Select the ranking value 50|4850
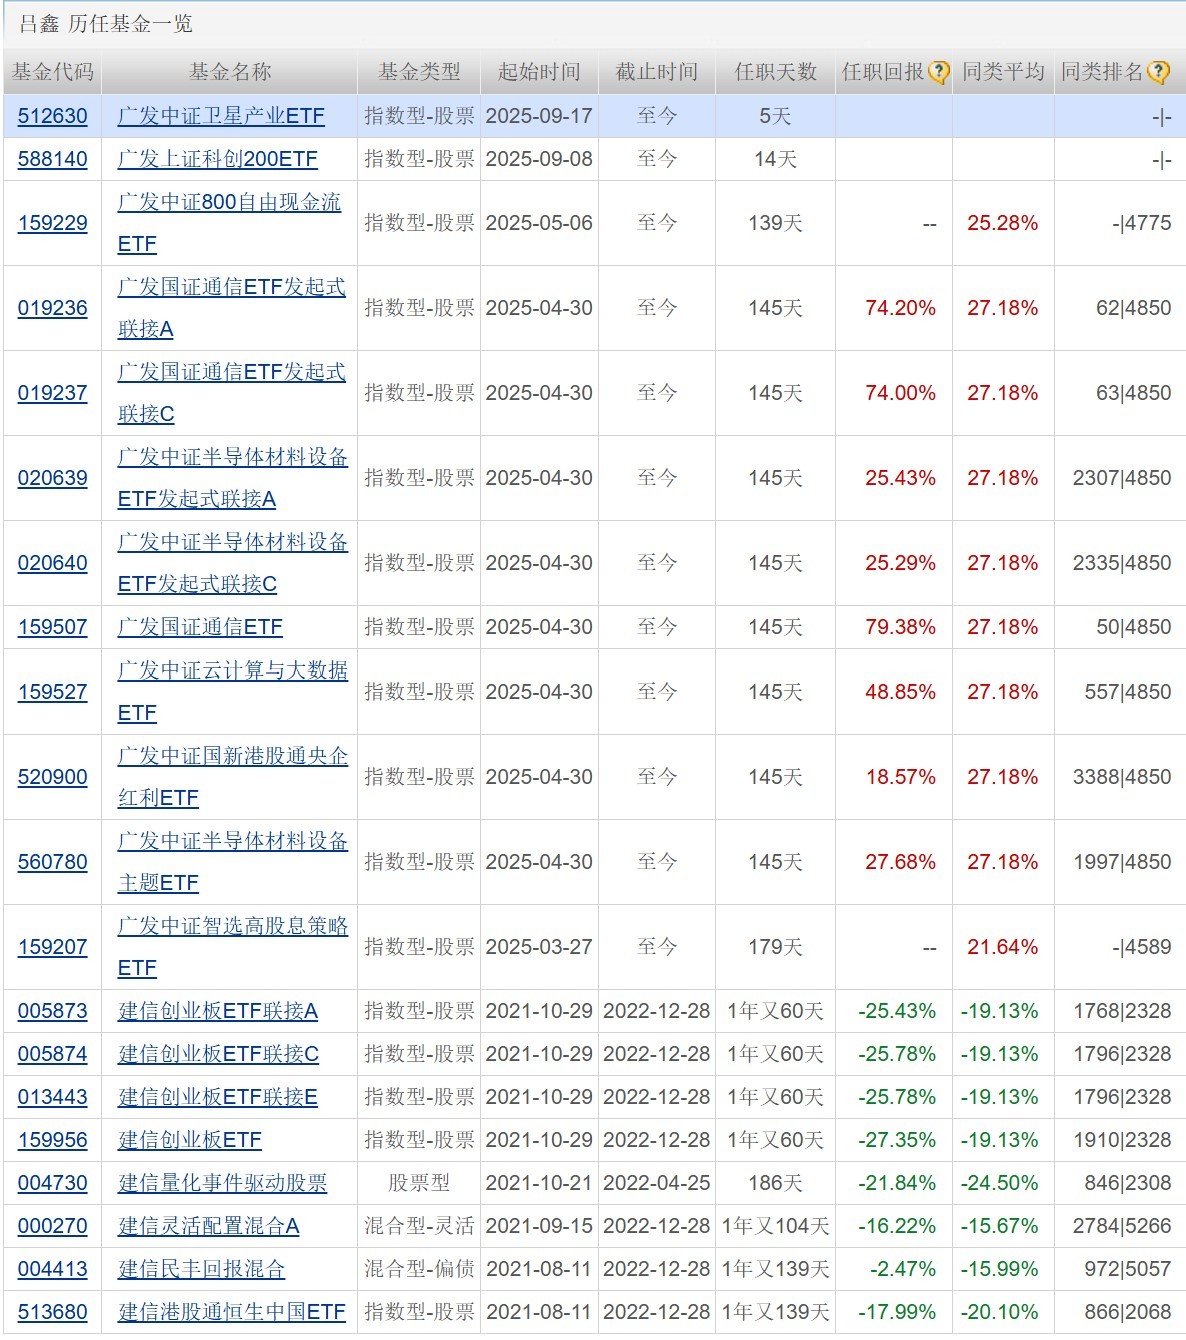1186x1340 pixels. [1133, 627]
